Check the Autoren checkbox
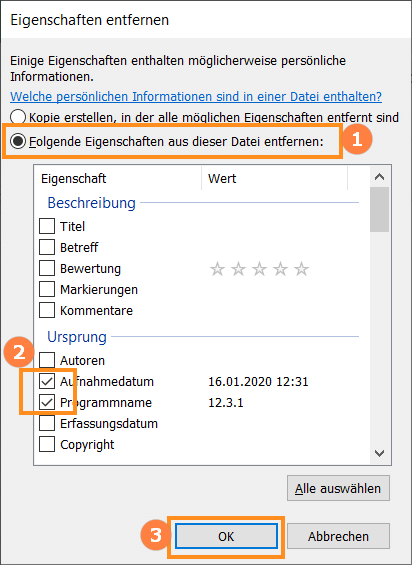412x565 pixels. (47, 360)
